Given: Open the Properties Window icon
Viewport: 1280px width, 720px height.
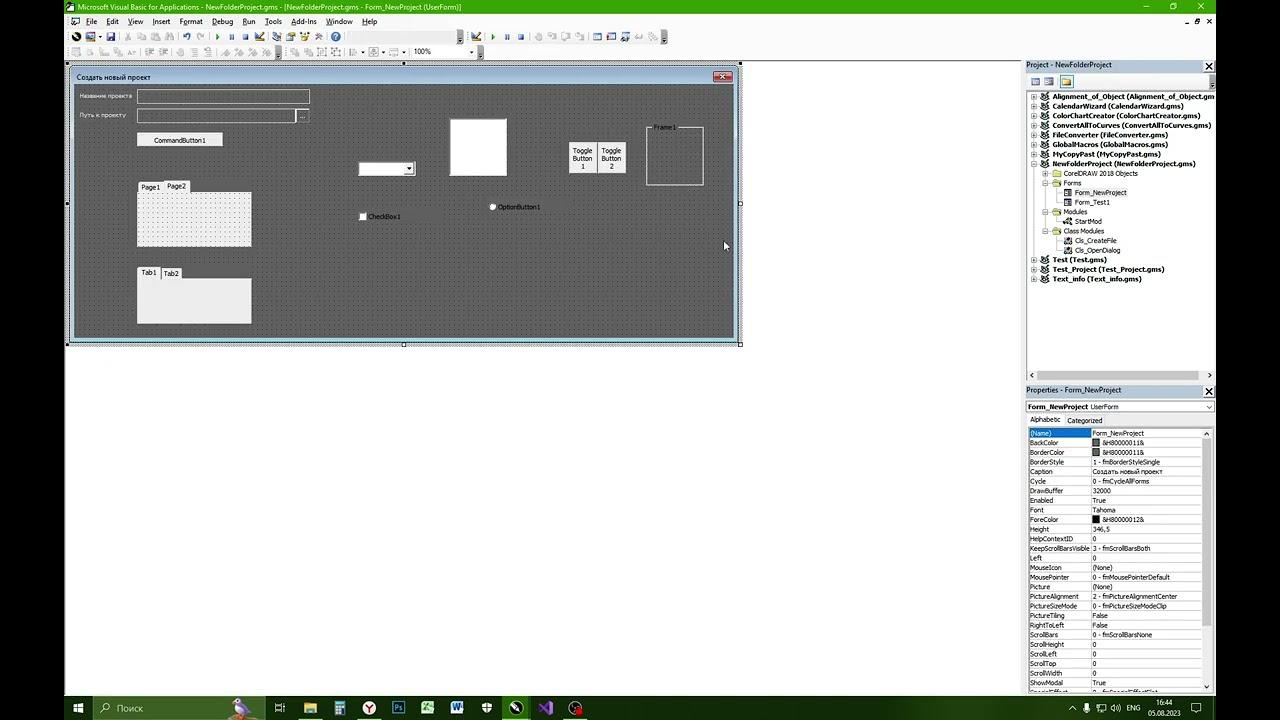Looking at the screenshot, I should pyautogui.click(x=291, y=37).
